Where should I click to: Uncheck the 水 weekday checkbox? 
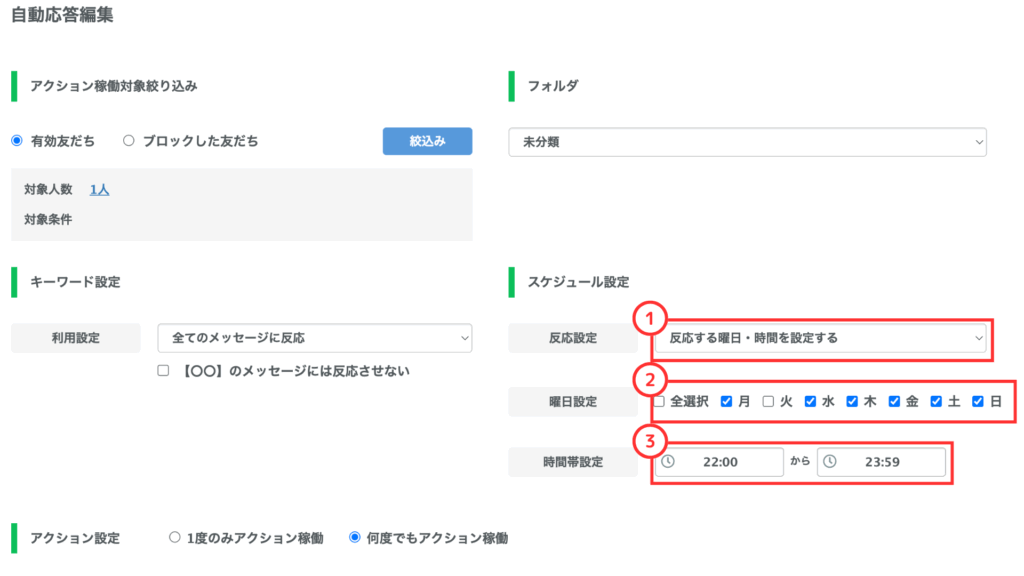pyautogui.click(x=810, y=401)
